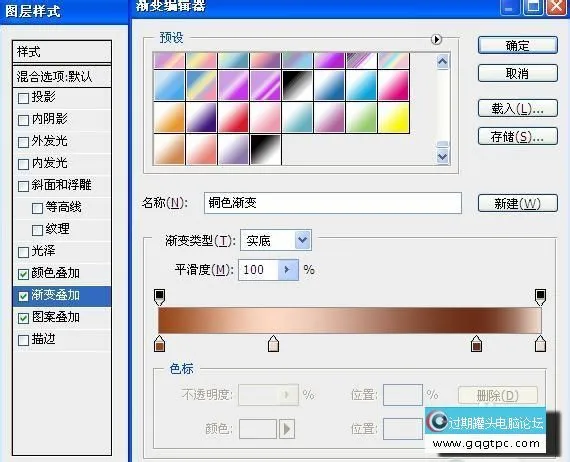Click the 名称 gradient name field
The height and width of the screenshot is (462, 570).
(x=333, y=203)
